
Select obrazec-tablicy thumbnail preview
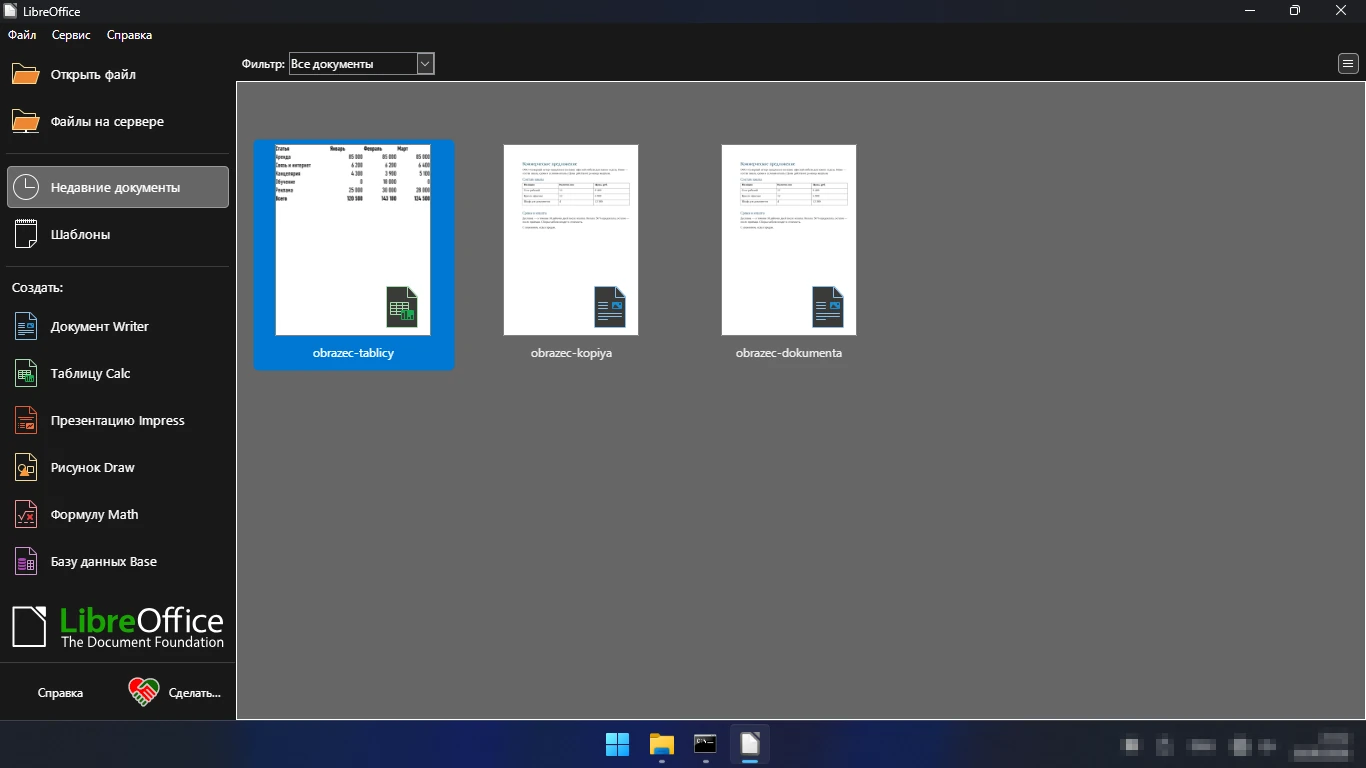point(353,240)
